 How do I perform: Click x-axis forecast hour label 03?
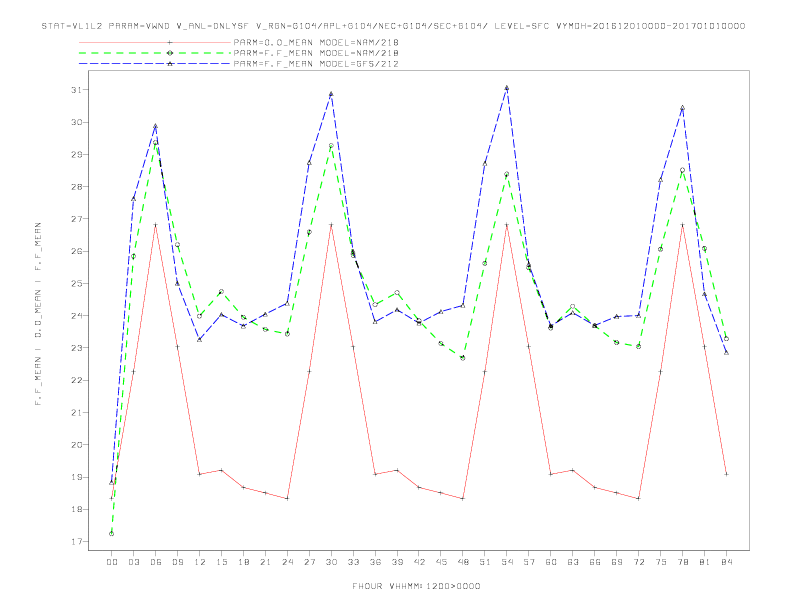tap(133, 562)
